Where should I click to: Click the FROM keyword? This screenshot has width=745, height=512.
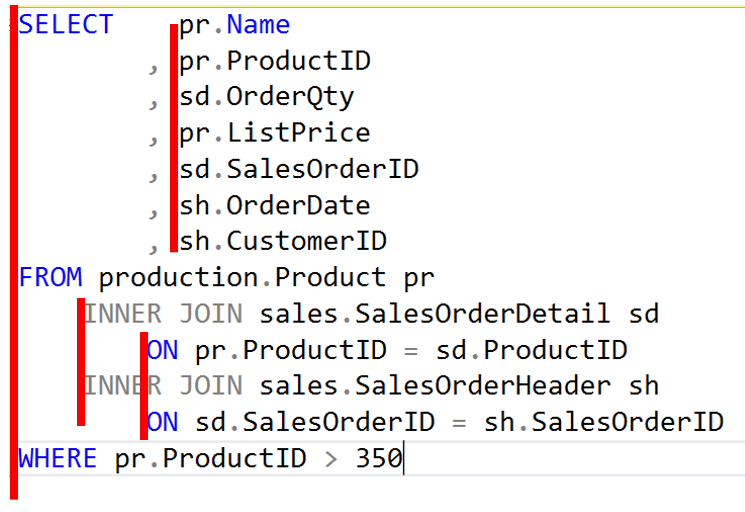click(x=51, y=277)
